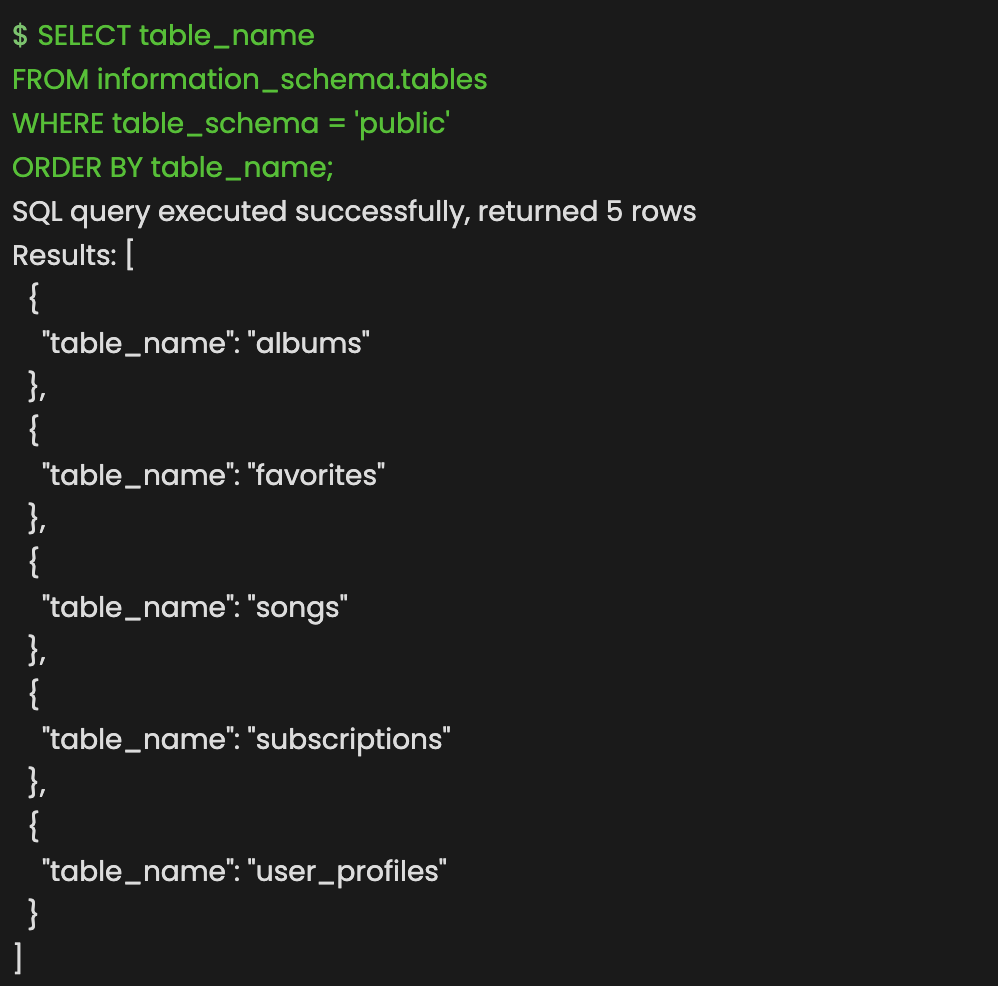Click the "user_profiles" table name value
The width and height of the screenshot is (998, 986).
tap(347, 872)
